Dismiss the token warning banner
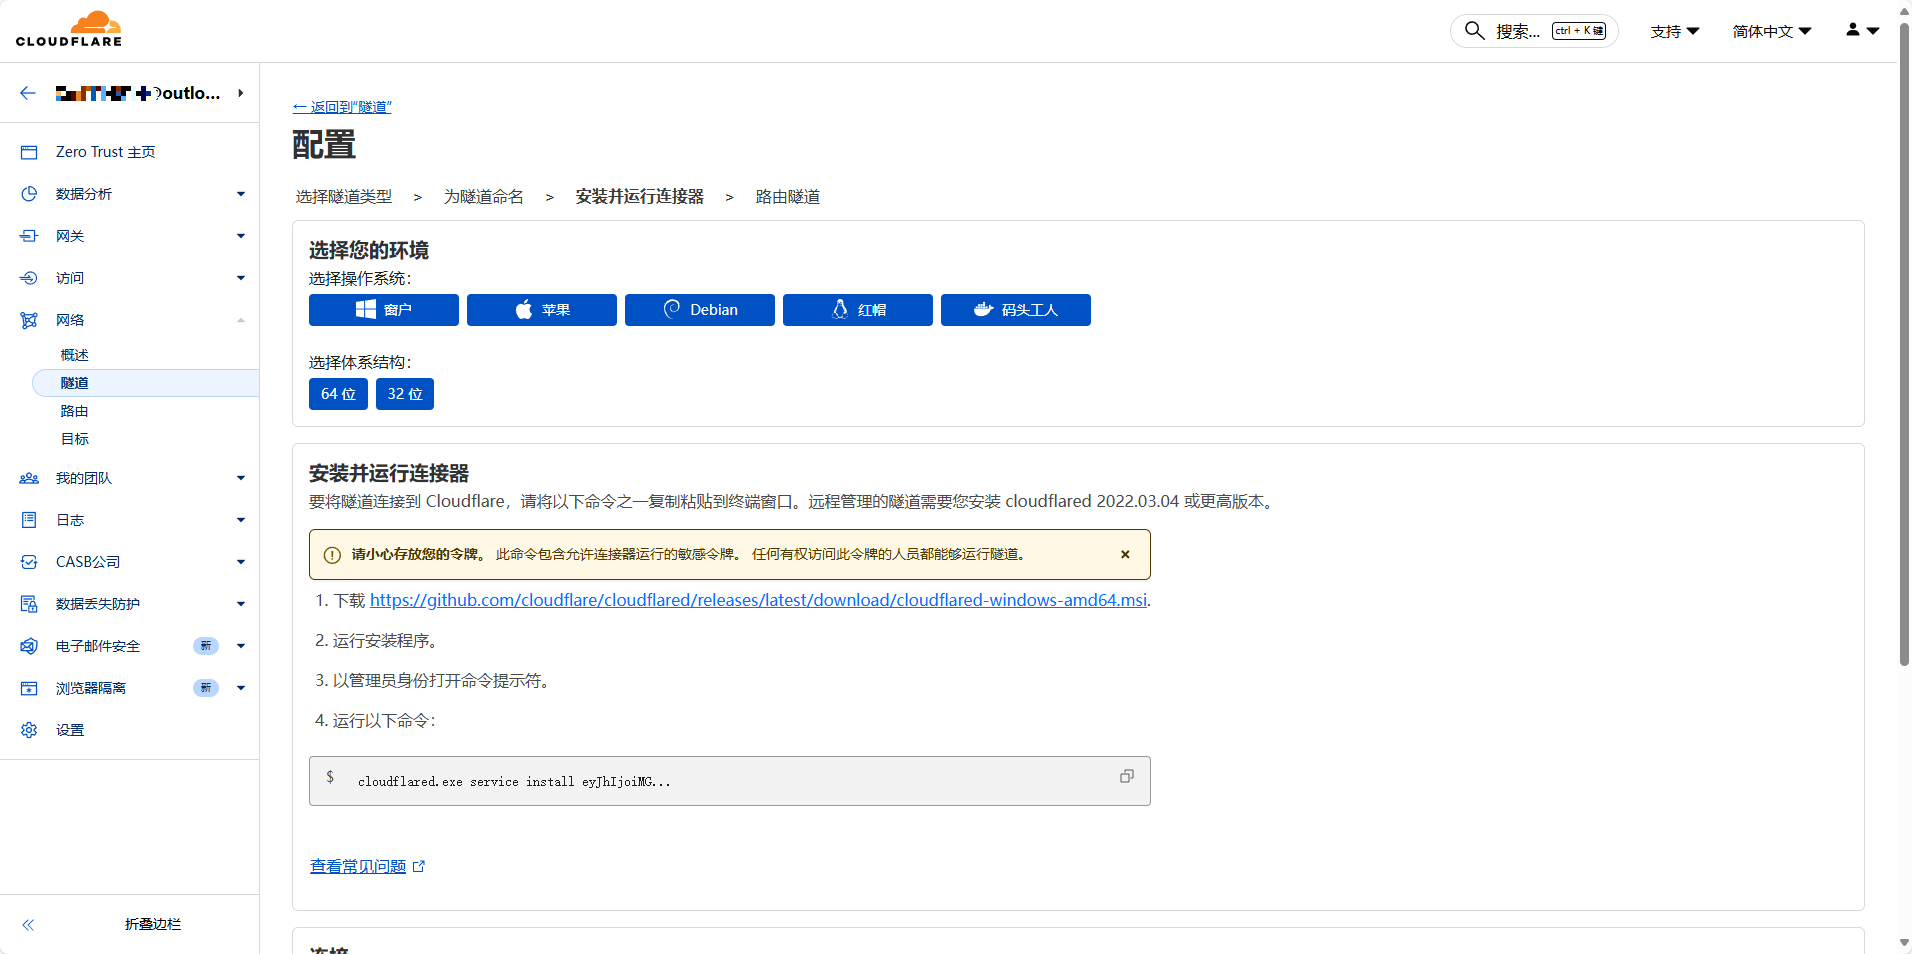1912x954 pixels. click(x=1125, y=554)
